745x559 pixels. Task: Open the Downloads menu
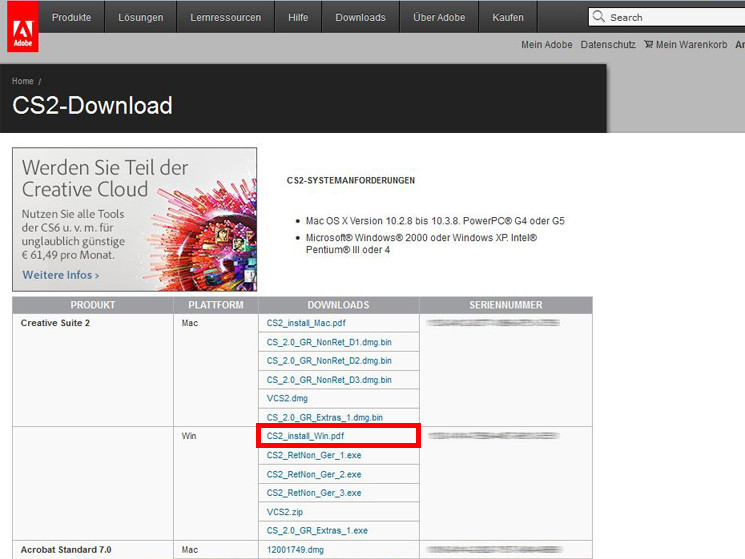(361, 17)
